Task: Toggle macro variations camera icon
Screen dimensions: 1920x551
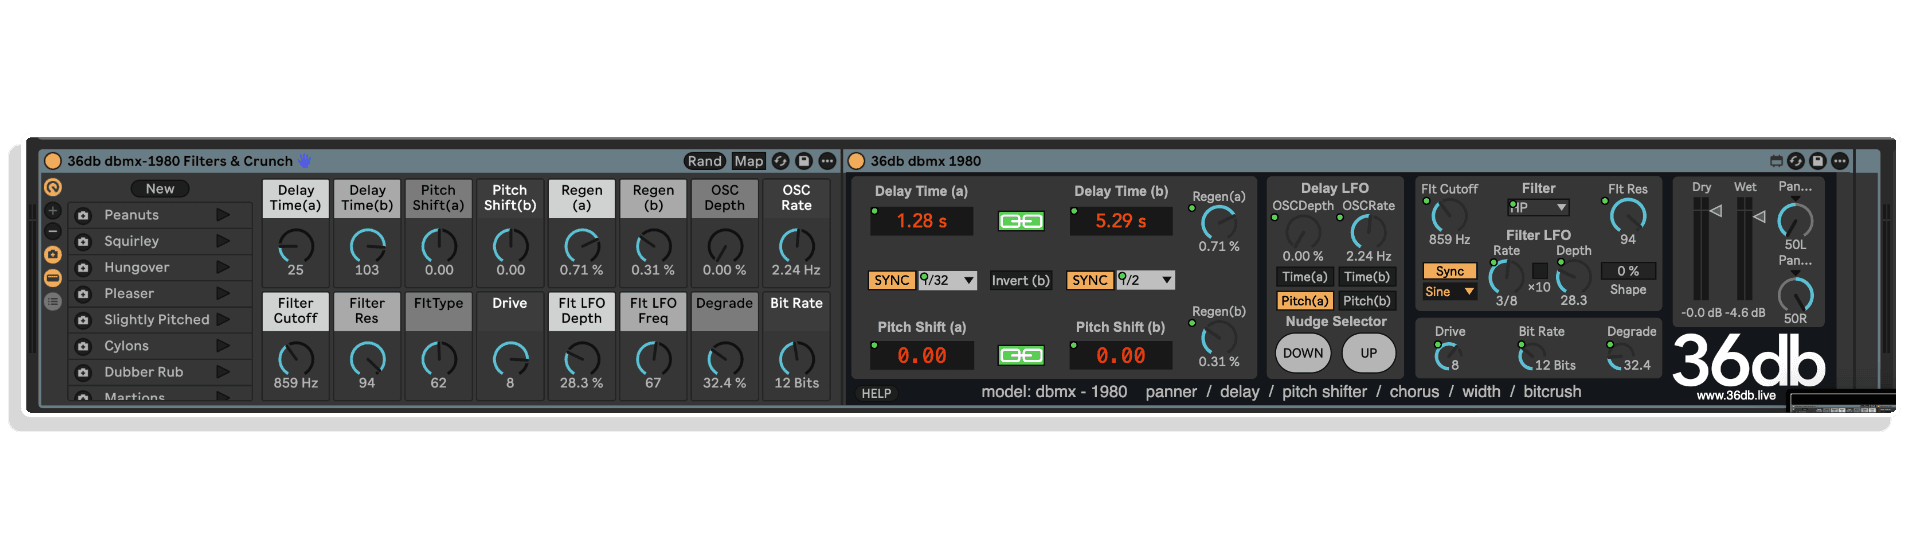Action: (x=53, y=255)
